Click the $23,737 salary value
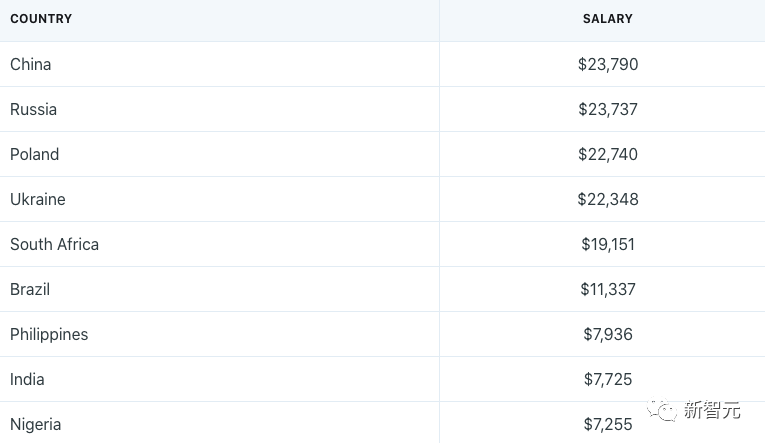The height and width of the screenshot is (443, 765). (608, 109)
